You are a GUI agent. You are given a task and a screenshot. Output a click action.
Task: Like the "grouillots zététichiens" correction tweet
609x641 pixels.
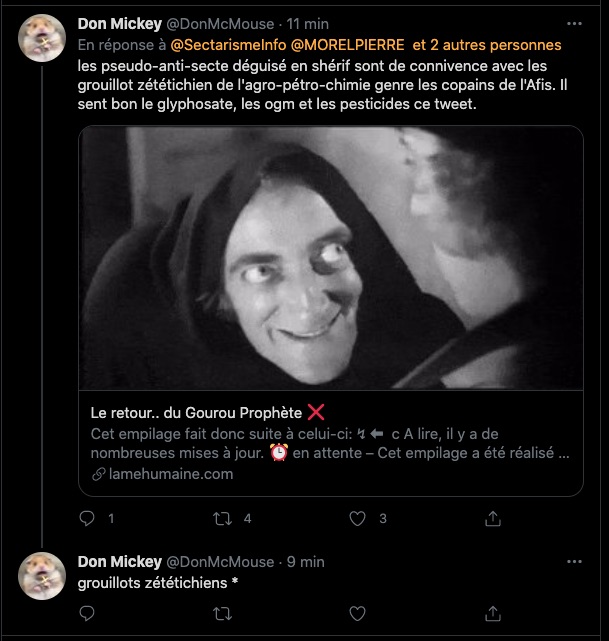point(358,614)
